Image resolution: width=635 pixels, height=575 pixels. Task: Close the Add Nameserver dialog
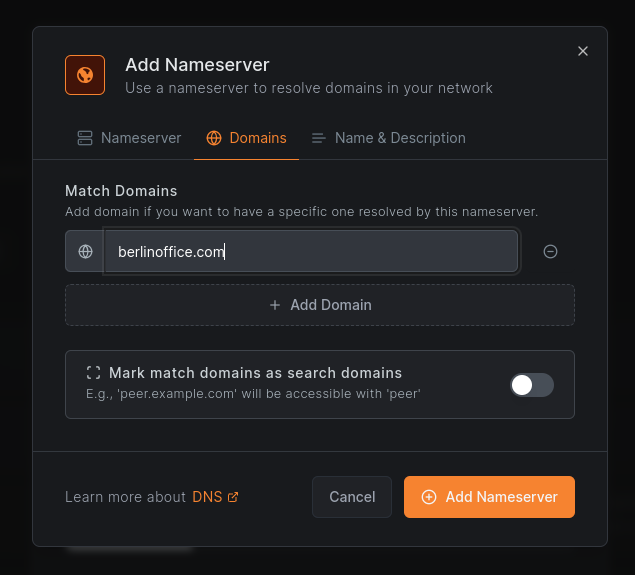583,51
